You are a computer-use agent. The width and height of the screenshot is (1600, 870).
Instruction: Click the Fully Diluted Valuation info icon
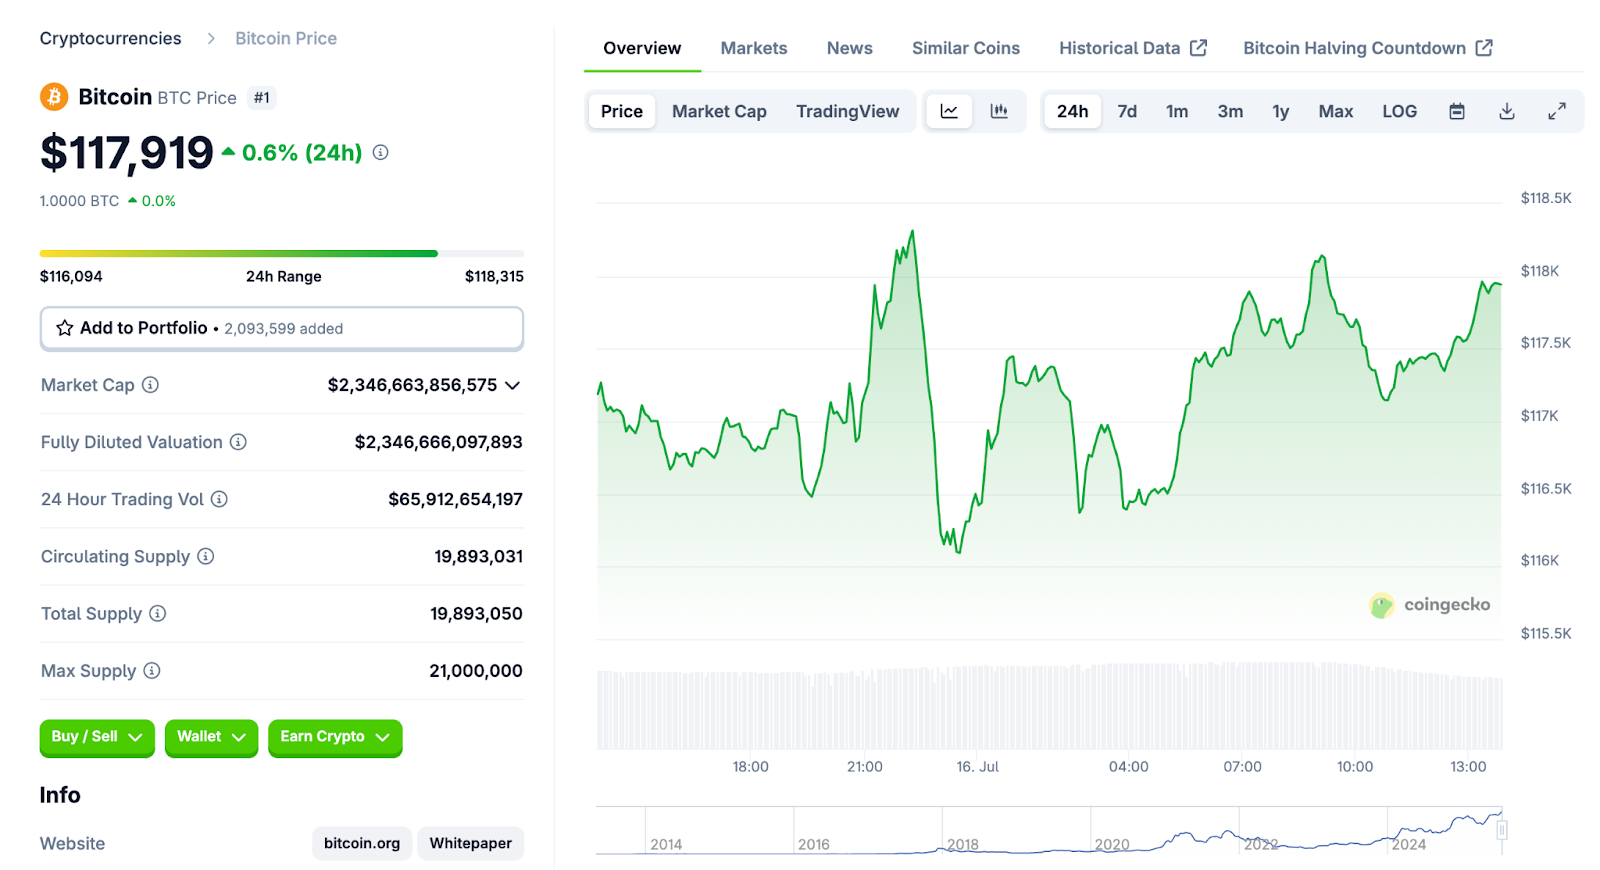click(238, 442)
